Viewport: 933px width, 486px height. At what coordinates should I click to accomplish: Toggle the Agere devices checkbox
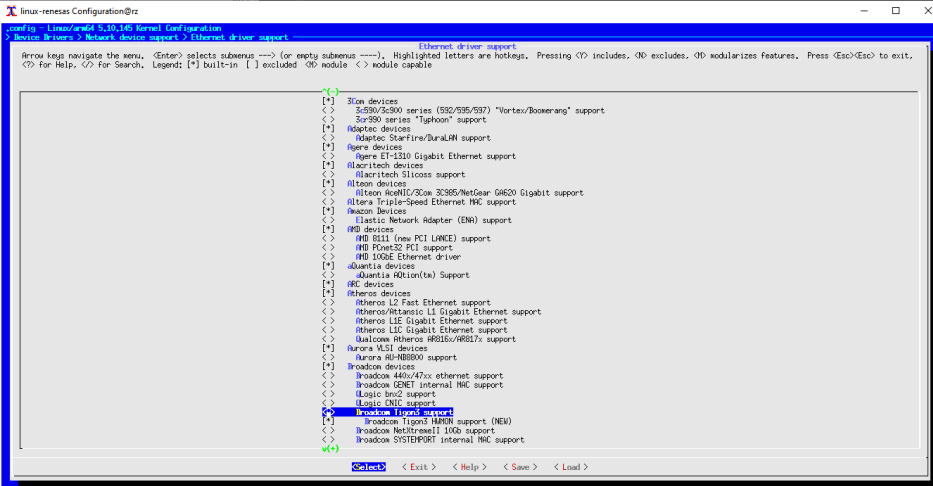coord(328,147)
